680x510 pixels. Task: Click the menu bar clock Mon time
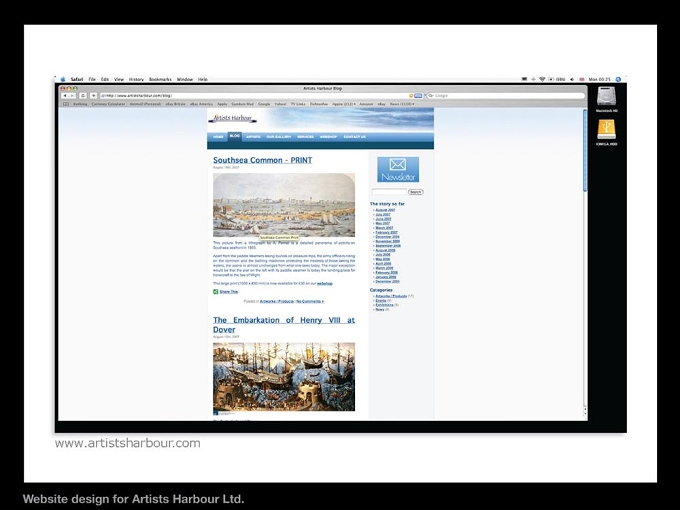[x=599, y=79]
